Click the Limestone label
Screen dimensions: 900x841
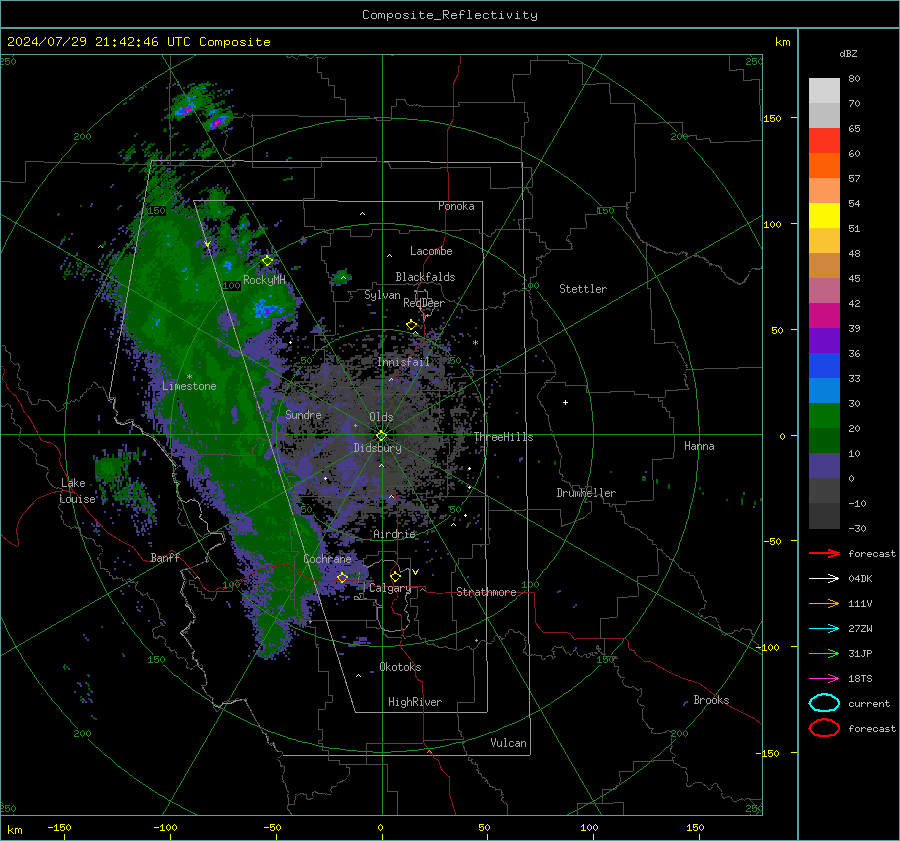point(189,386)
